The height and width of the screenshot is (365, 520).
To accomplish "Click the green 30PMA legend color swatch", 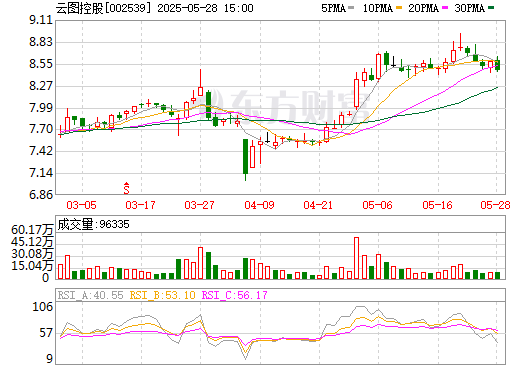I will coord(491,8).
